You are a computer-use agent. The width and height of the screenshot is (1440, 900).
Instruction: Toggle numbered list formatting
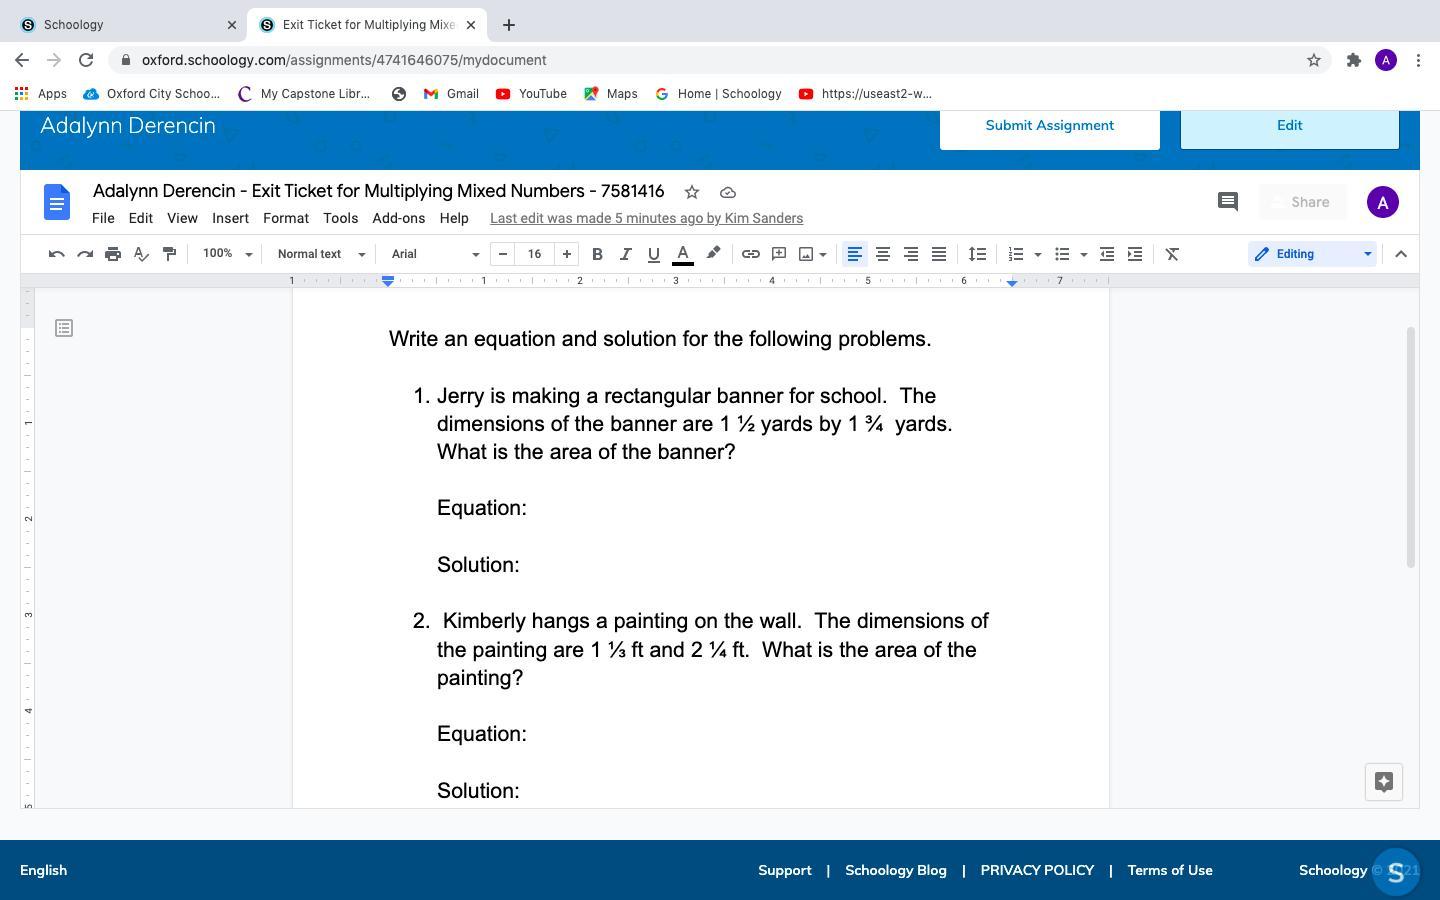click(1015, 254)
